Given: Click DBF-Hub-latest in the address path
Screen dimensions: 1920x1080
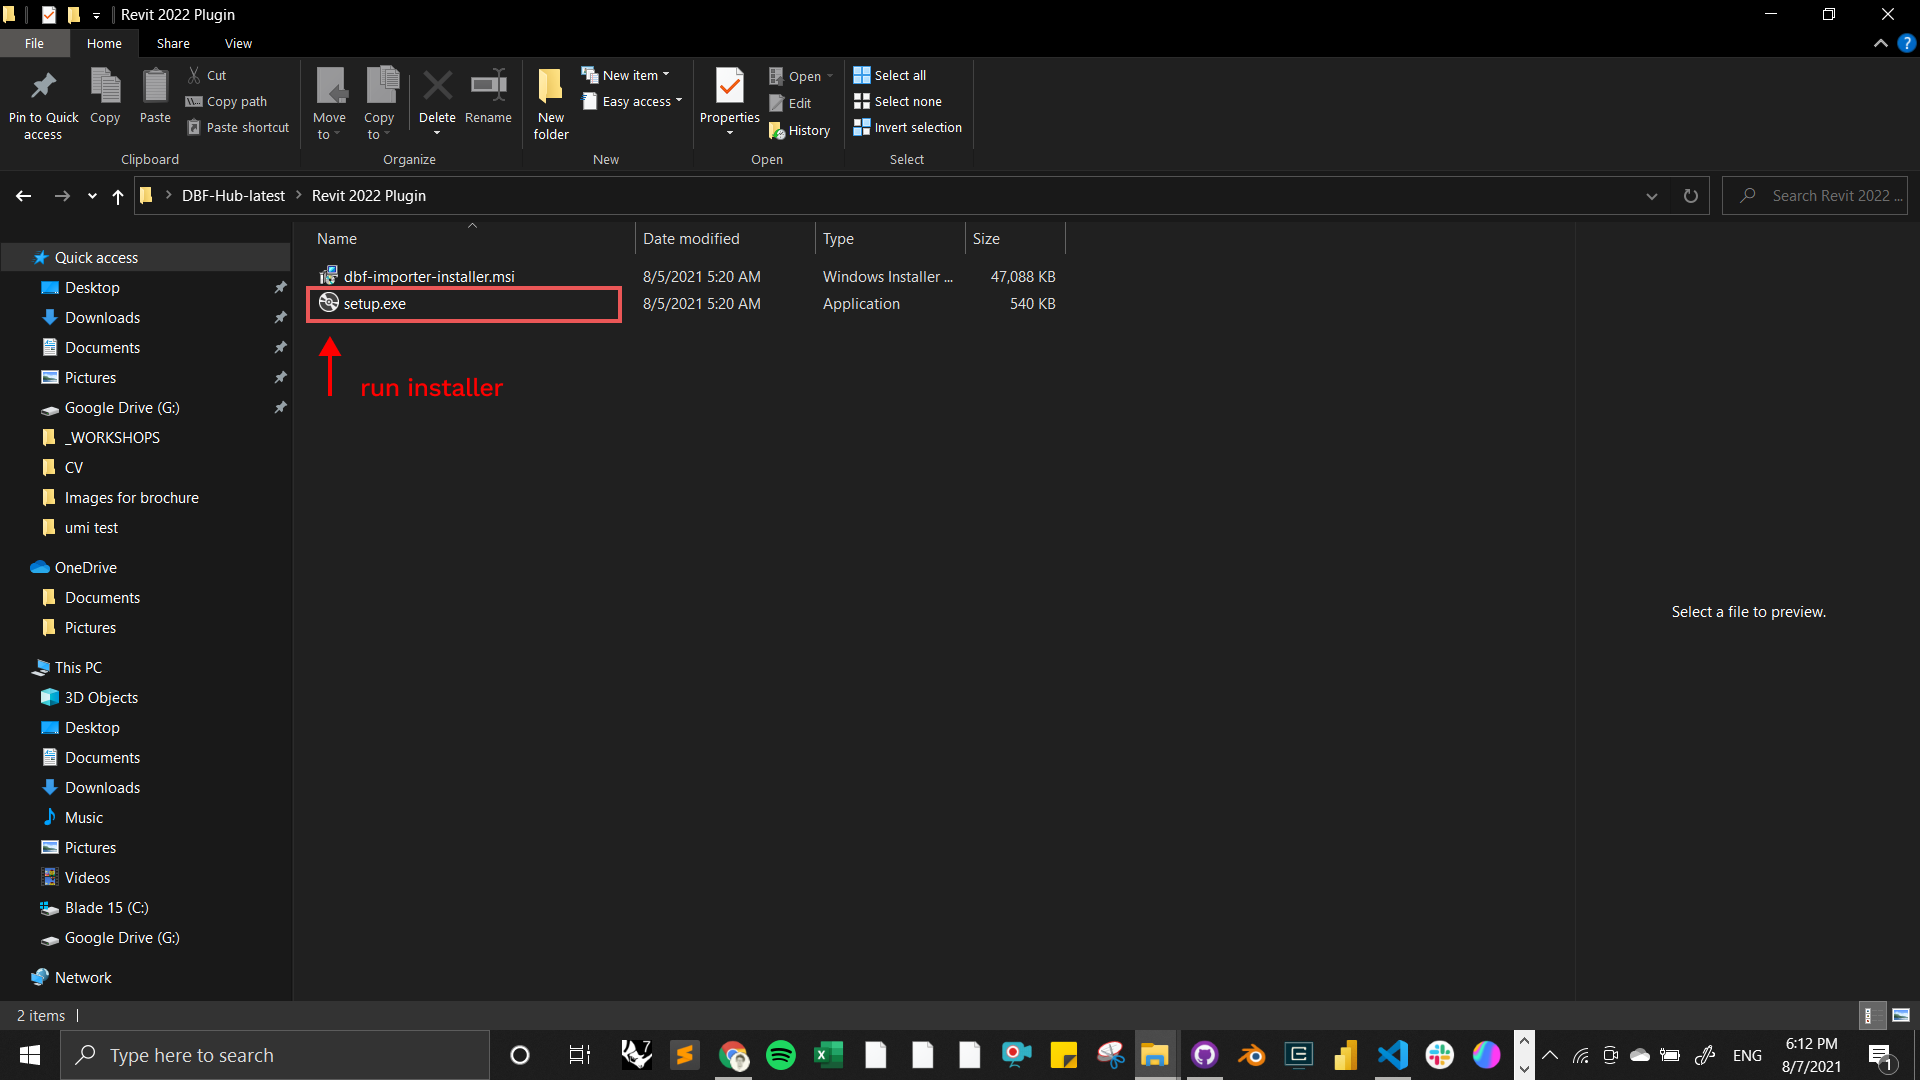Looking at the screenshot, I should click(x=233, y=196).
